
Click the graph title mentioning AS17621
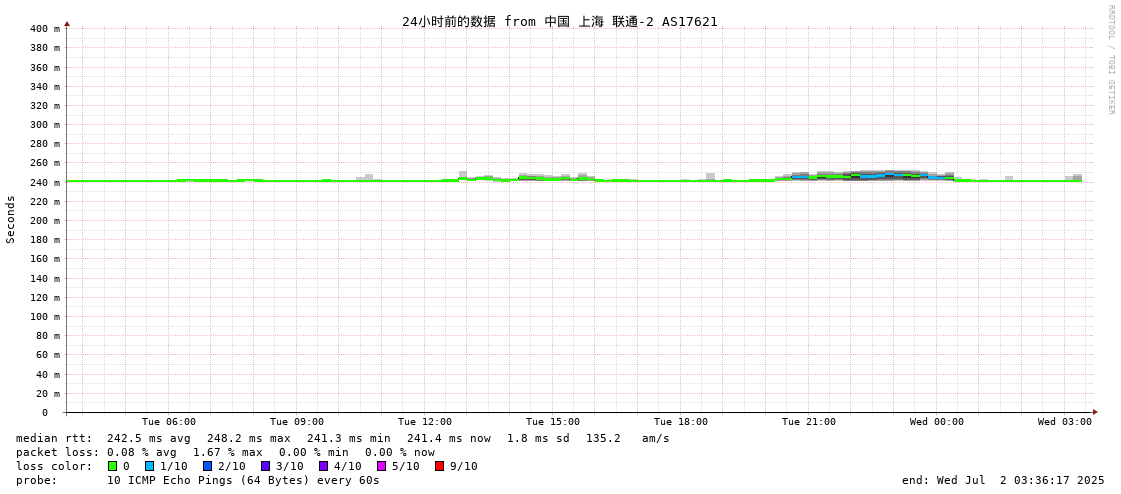tap(560, 21)
